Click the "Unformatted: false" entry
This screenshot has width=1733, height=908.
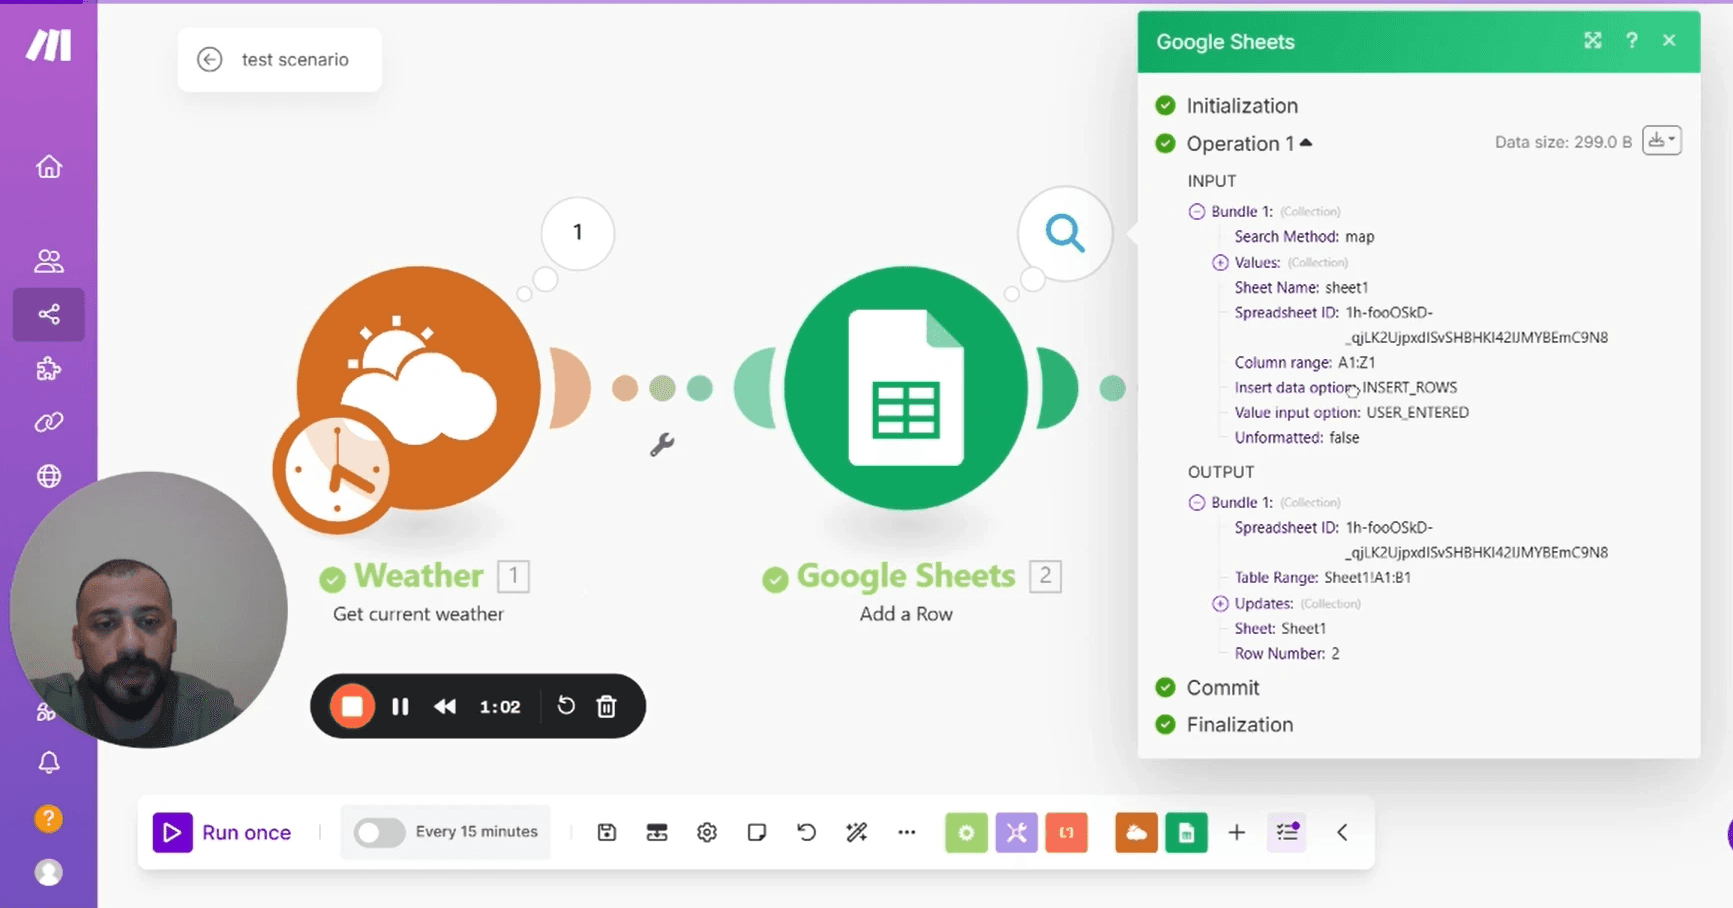pyautogui.click(x=1297, y=437)
